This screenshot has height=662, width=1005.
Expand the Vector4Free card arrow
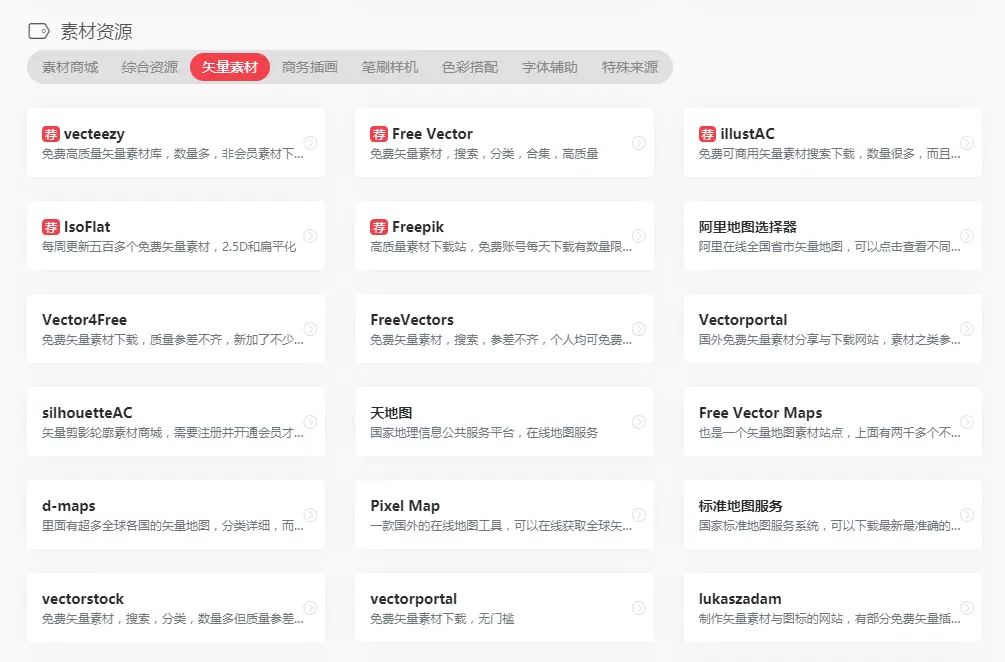click(x=313, y=327)
